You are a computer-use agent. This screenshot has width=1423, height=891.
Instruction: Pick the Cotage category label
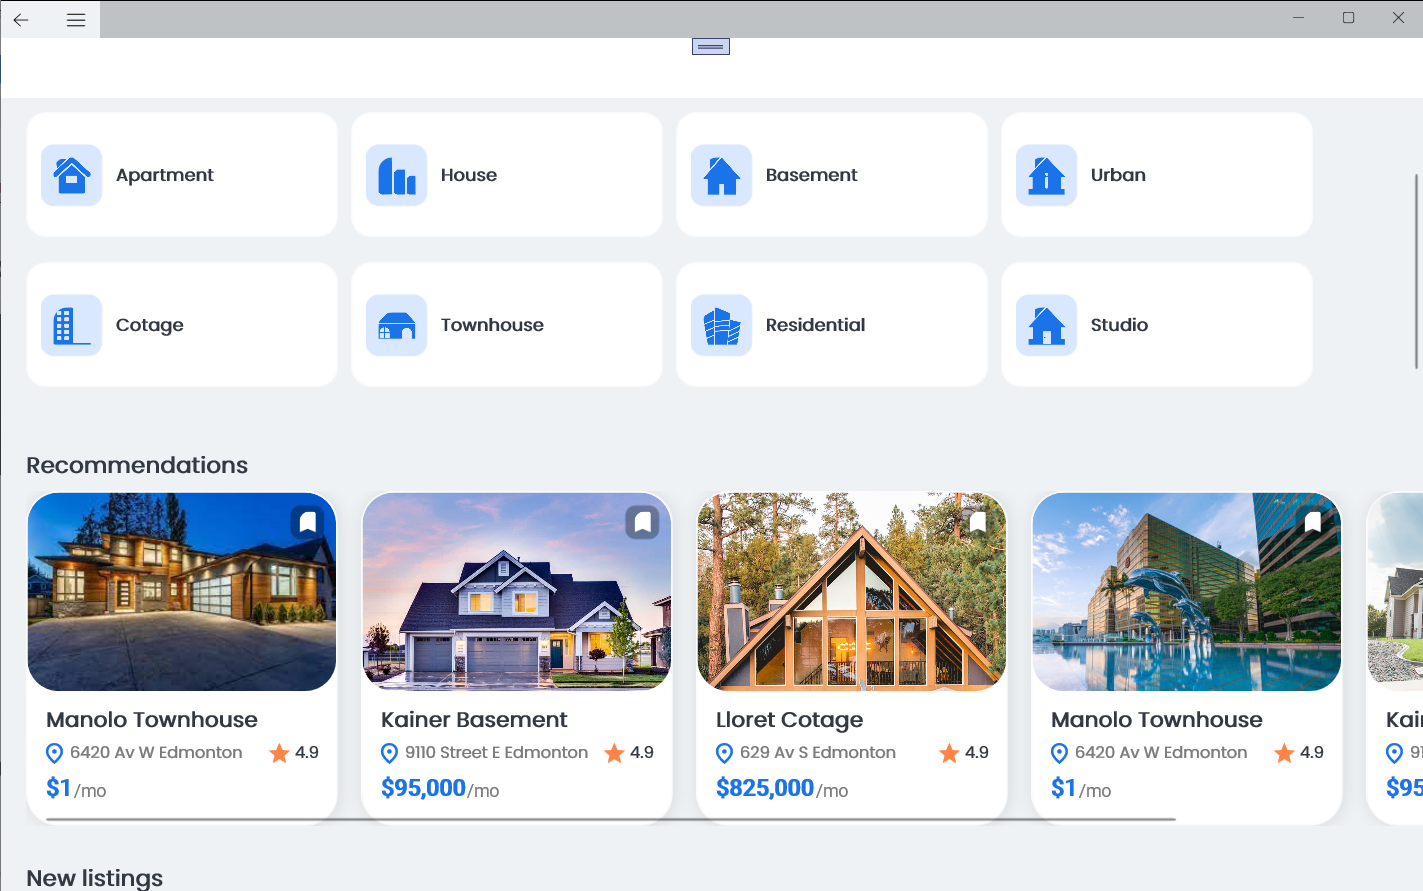coord(150,325)
